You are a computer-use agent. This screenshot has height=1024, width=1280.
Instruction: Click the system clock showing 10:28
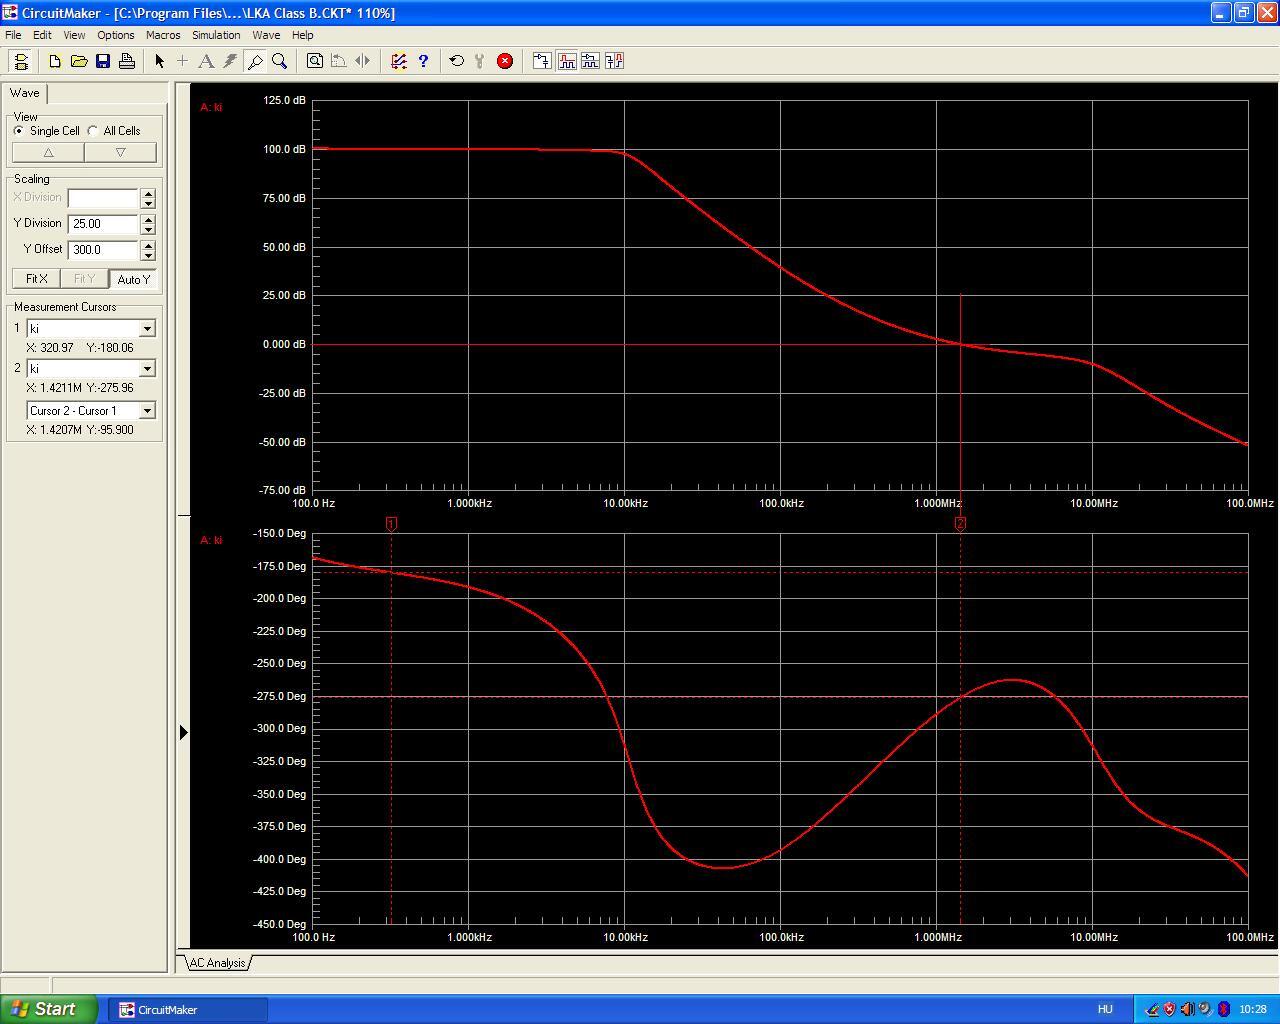pos(1253,1009)
